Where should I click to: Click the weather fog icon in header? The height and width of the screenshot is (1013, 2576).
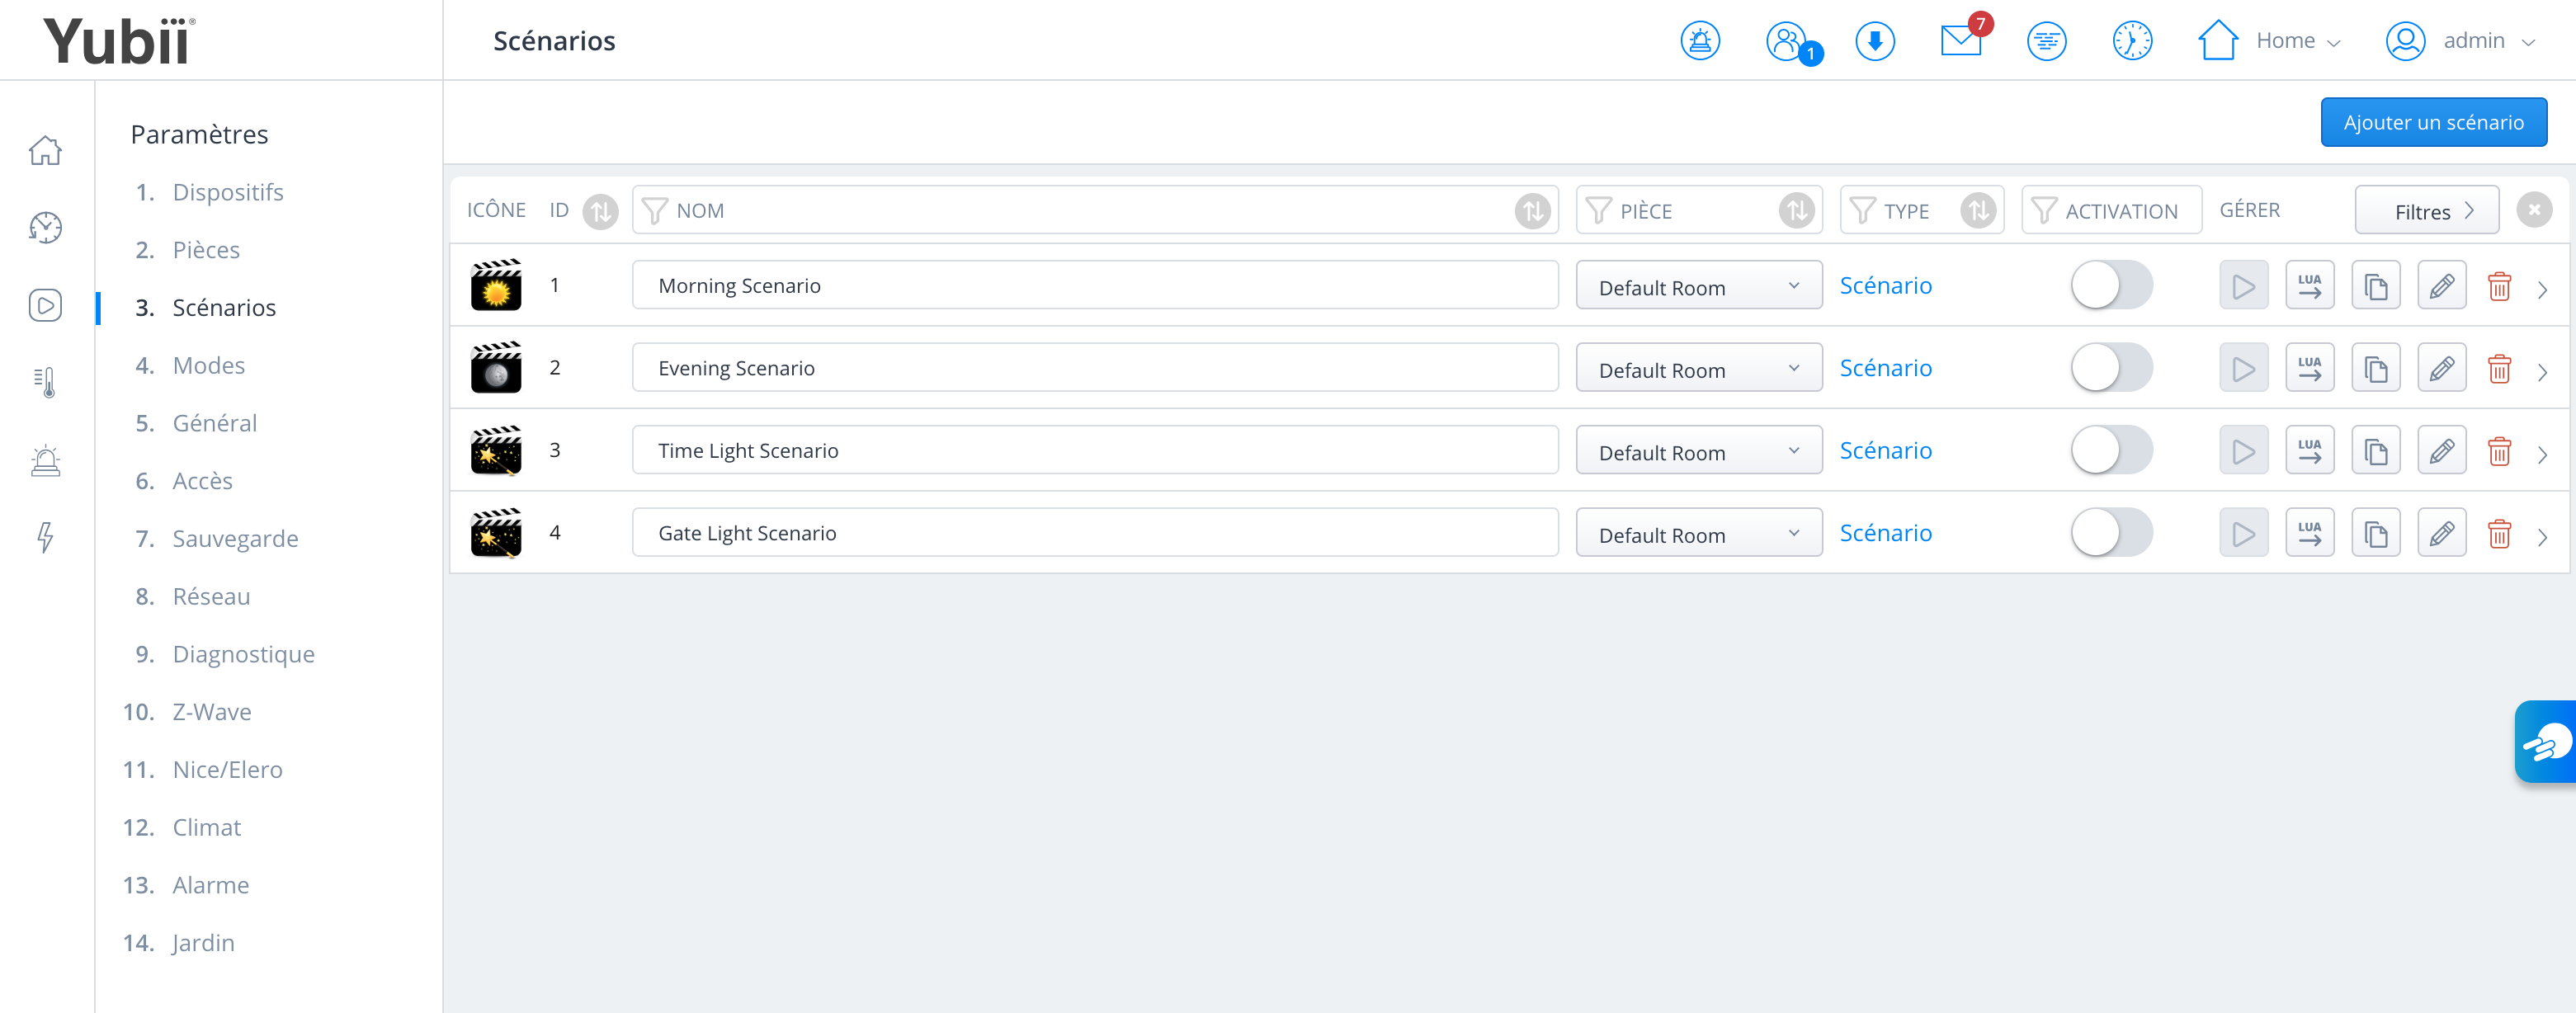2047,41
